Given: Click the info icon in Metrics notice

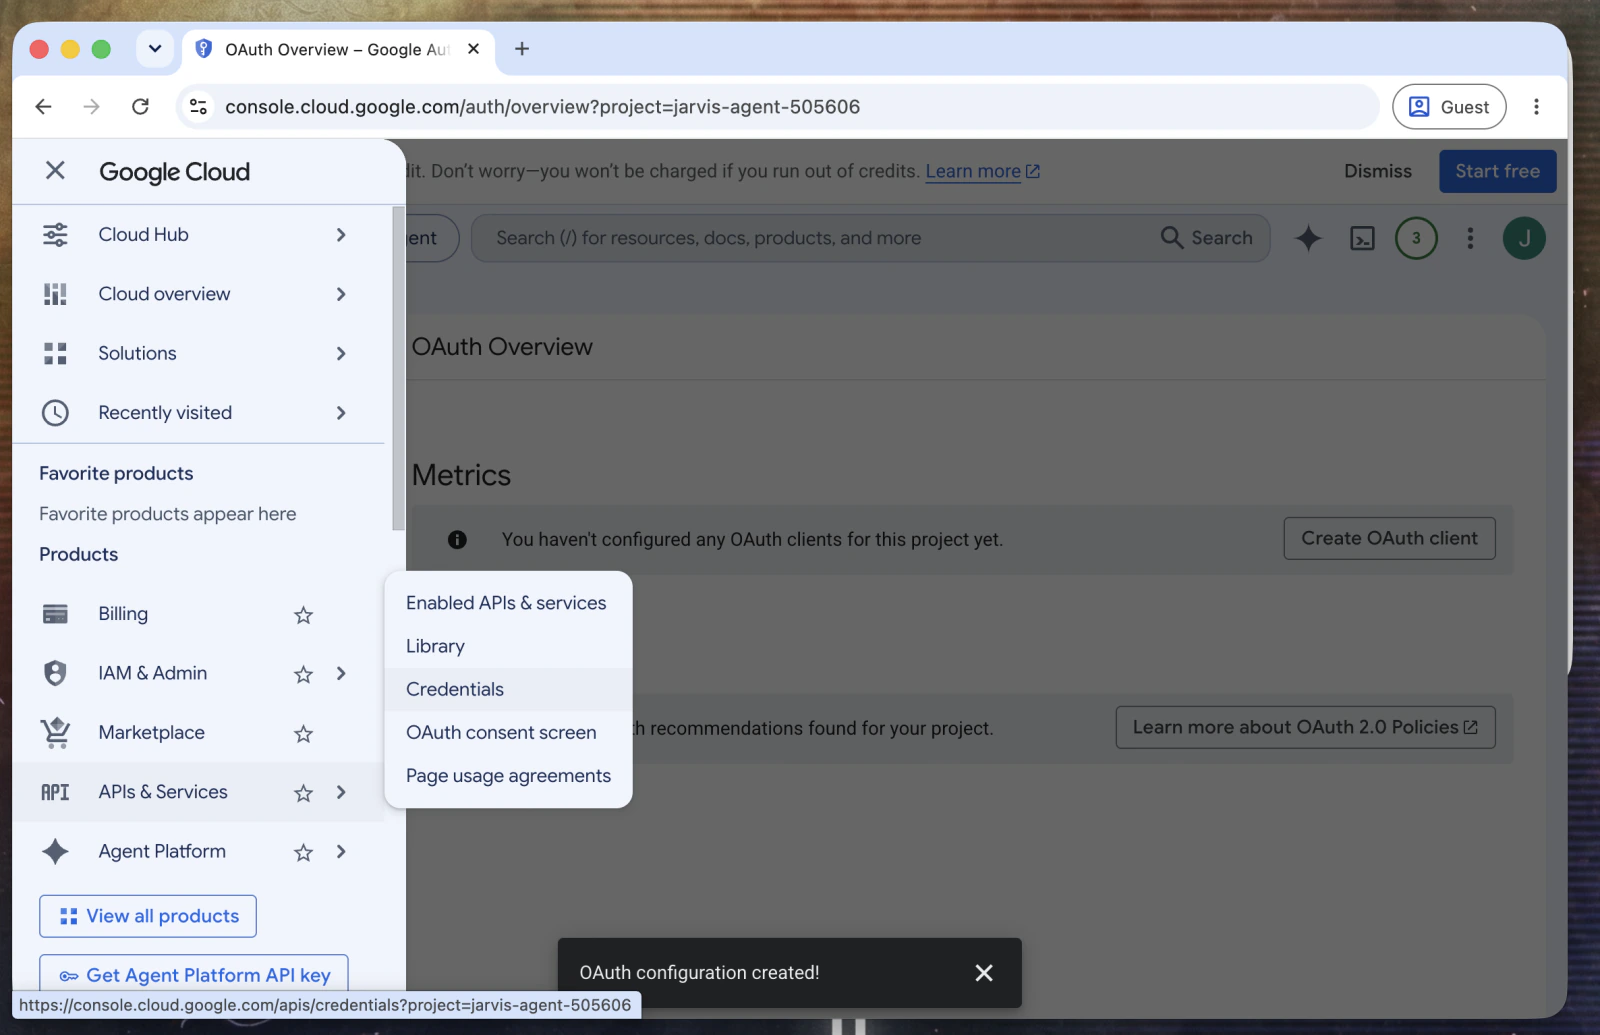Looking at the screenshot, I should click(457, 540).
